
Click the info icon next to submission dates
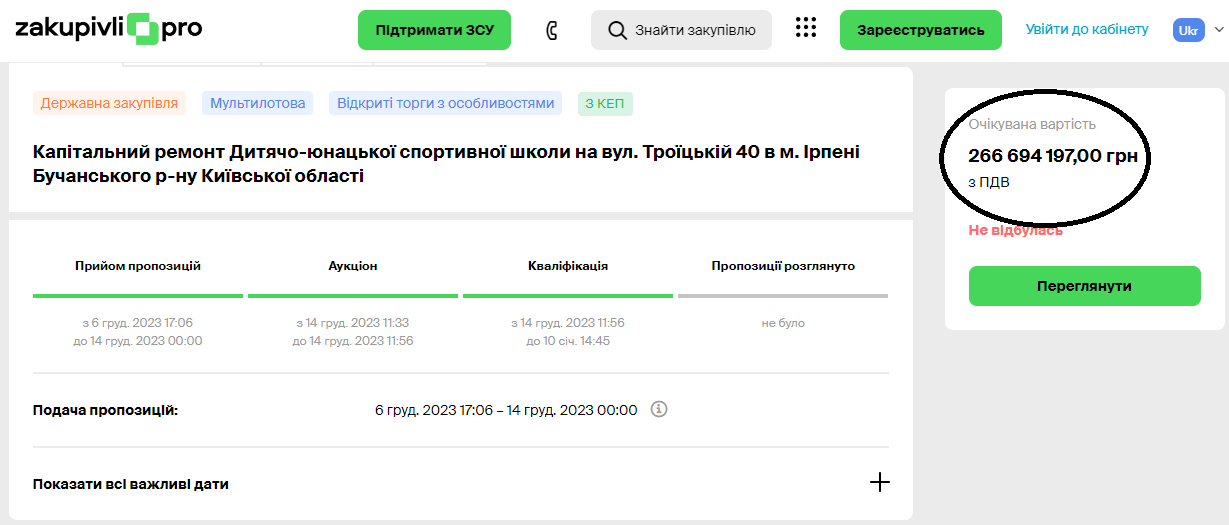pyautogui.click(x=659, y=409)
